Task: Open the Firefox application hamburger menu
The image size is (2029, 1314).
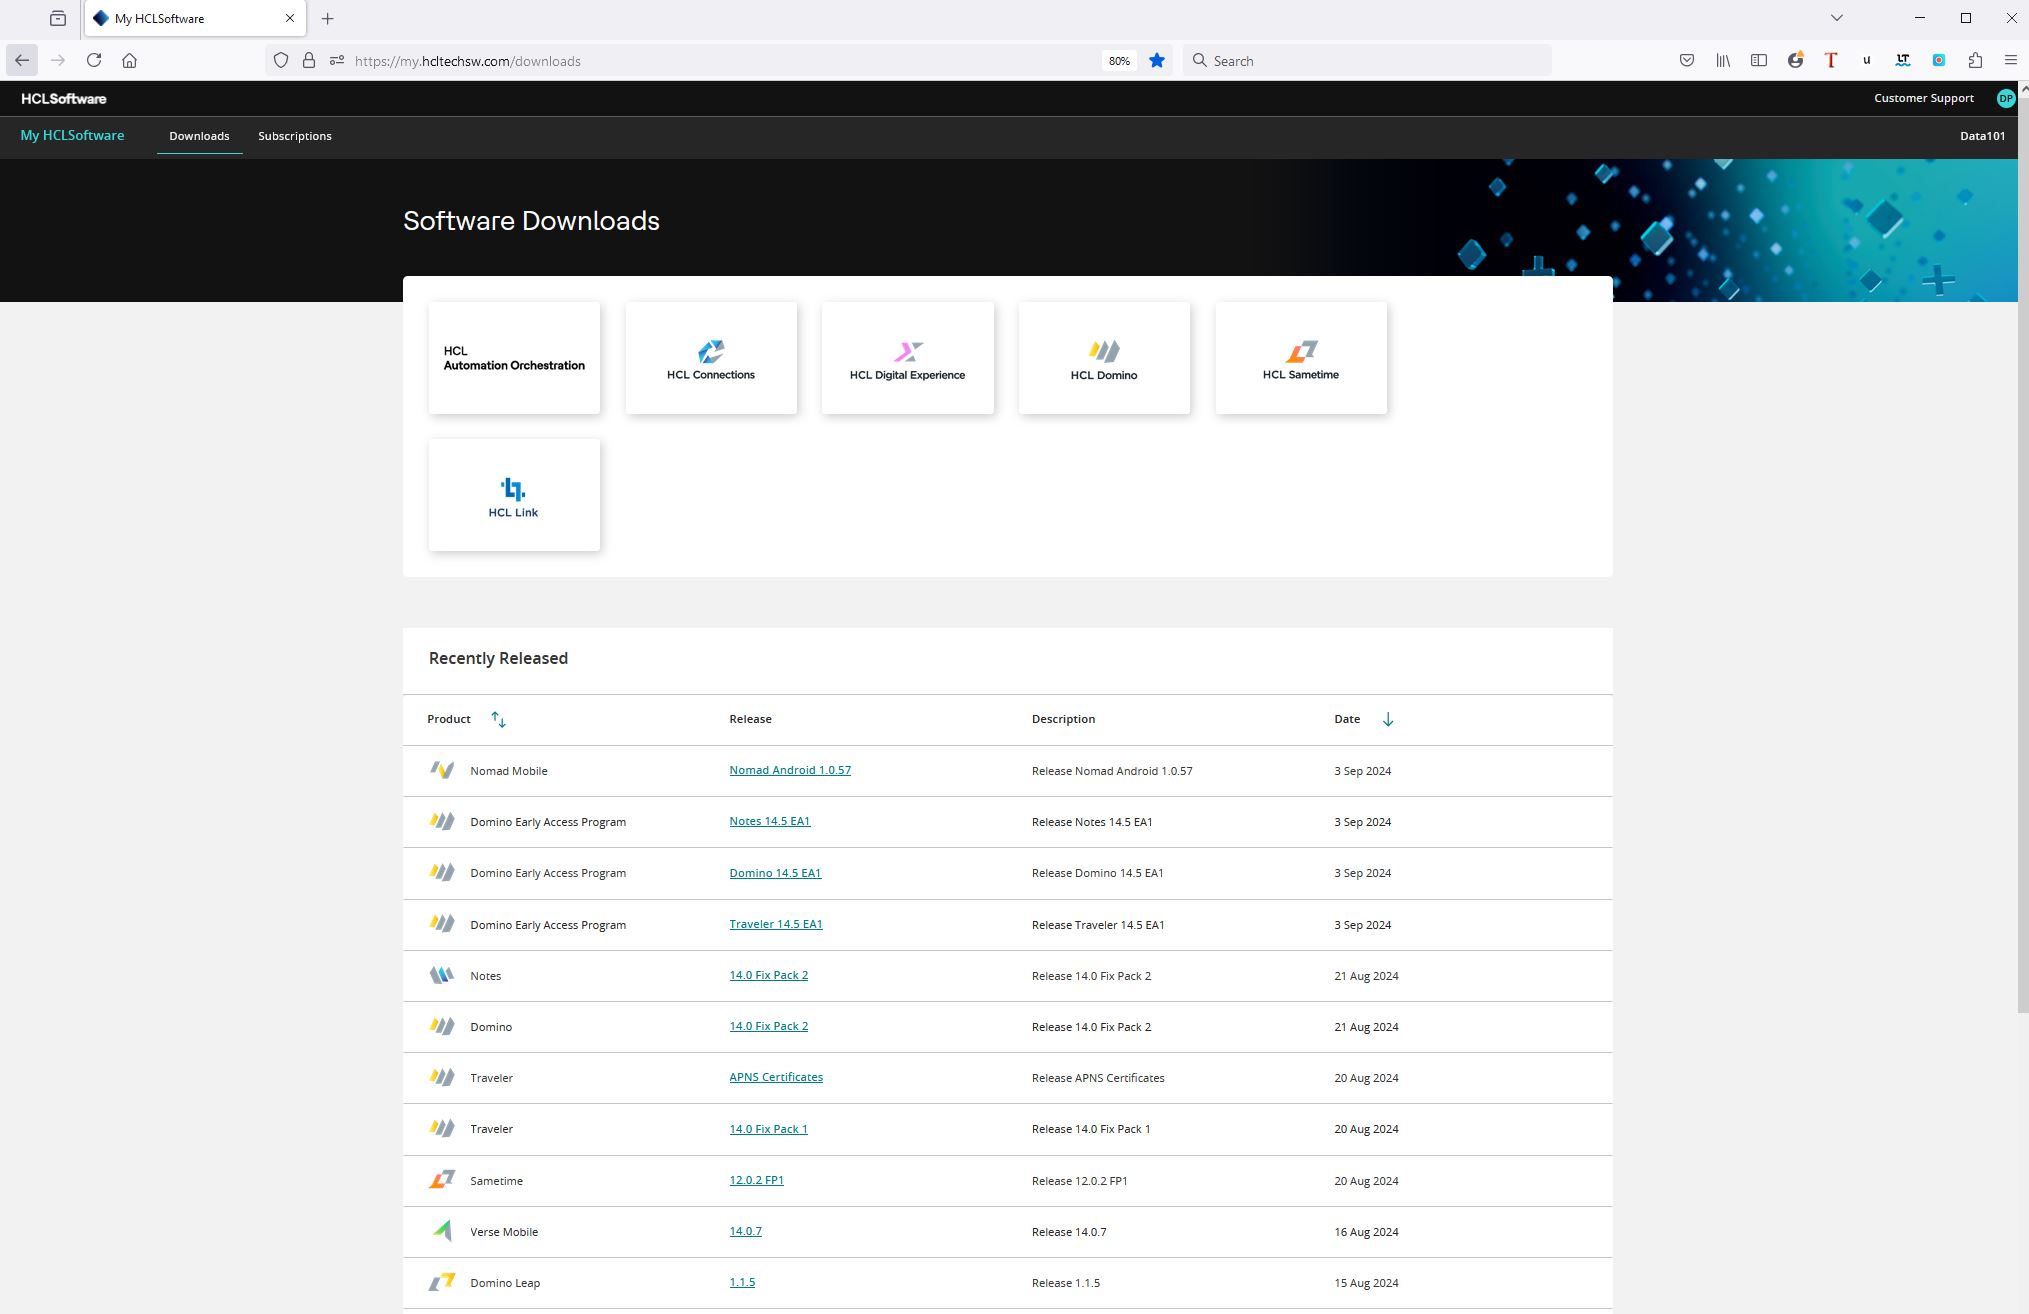Action: [2010, 61]
